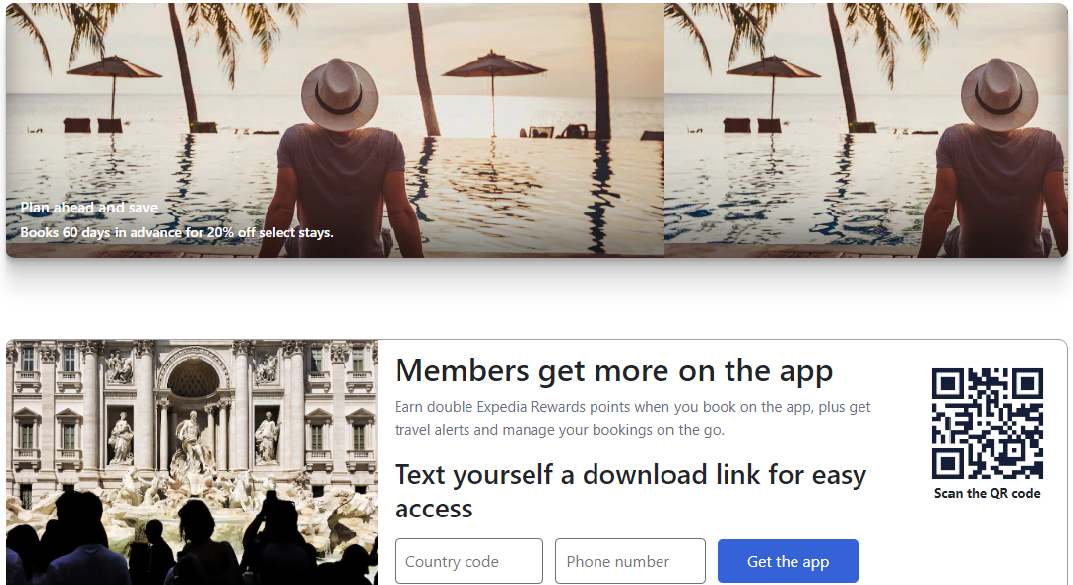Click the Get the app button

pos(788,561)
